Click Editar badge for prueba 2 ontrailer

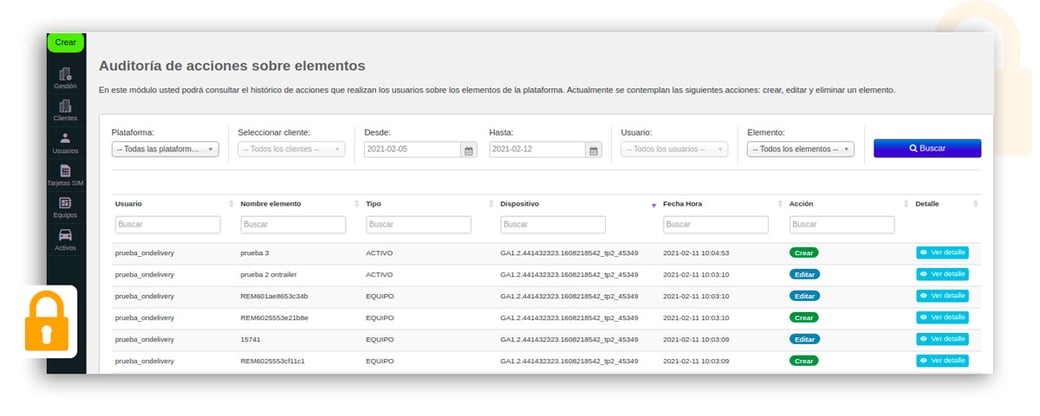[805, 274]
